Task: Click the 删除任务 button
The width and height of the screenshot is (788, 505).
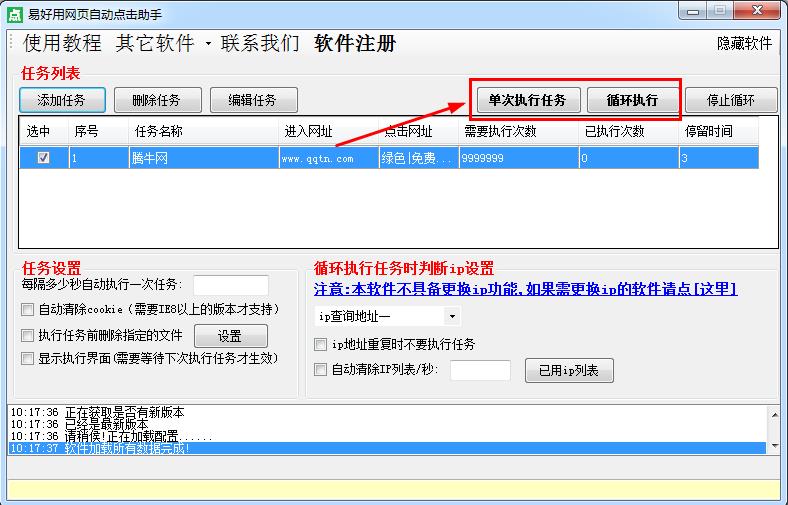Action: click(156, 100)
